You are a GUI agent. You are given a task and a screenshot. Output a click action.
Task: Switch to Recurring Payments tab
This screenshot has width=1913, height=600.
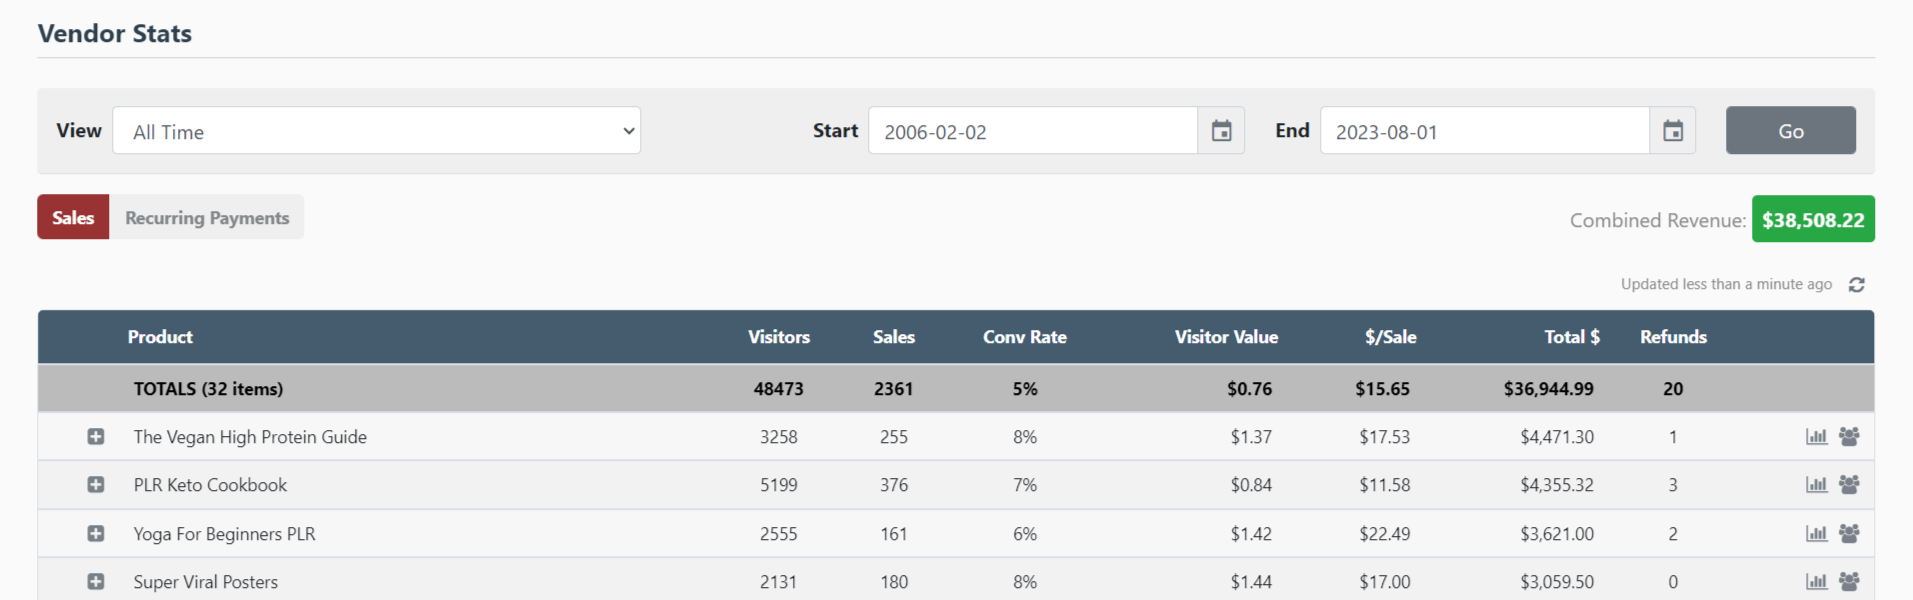[x=207, y=217]
